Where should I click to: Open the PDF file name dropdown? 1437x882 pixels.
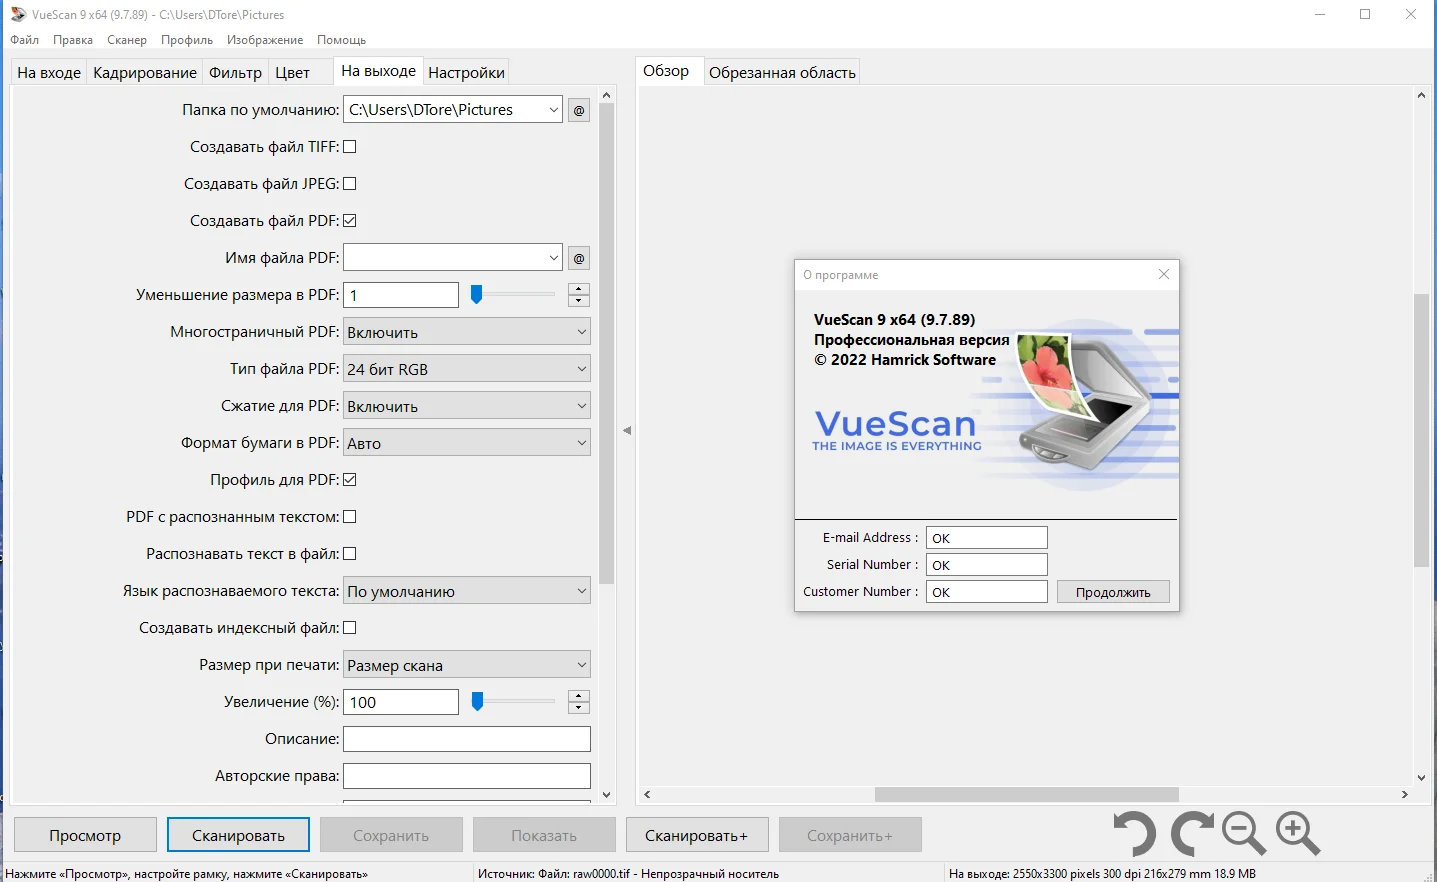click(553, 258)
